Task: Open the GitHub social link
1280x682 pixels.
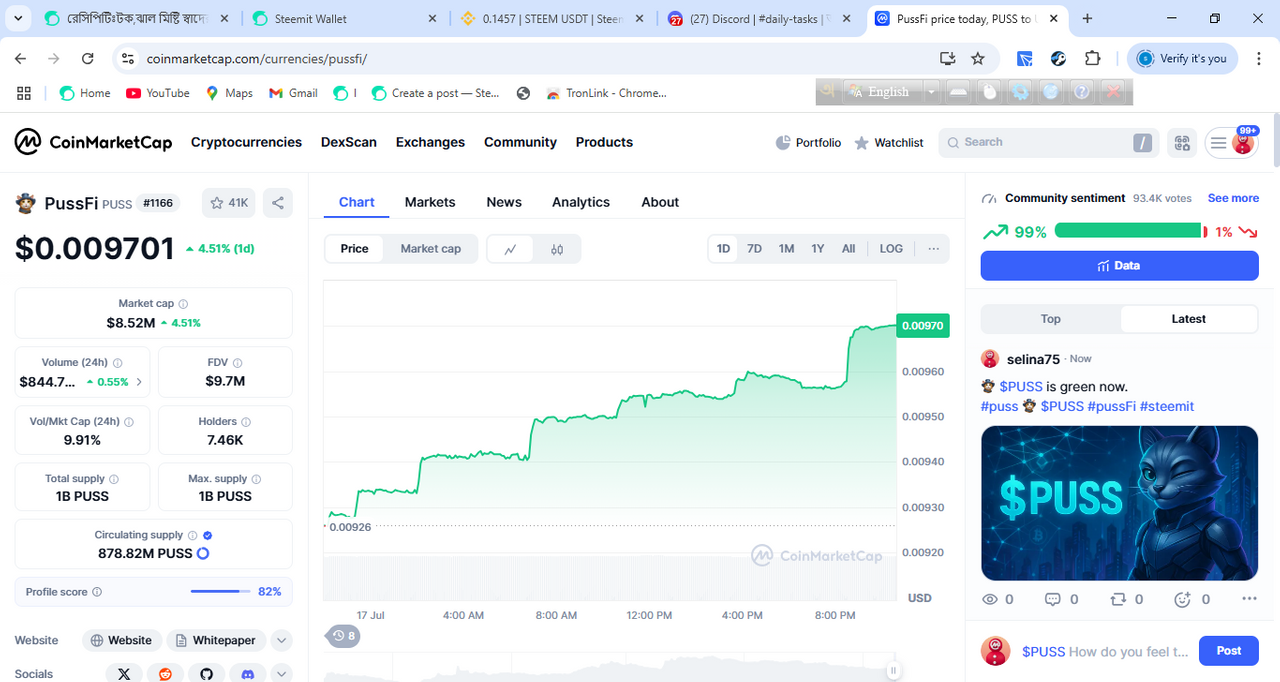Action: (206, 674)
